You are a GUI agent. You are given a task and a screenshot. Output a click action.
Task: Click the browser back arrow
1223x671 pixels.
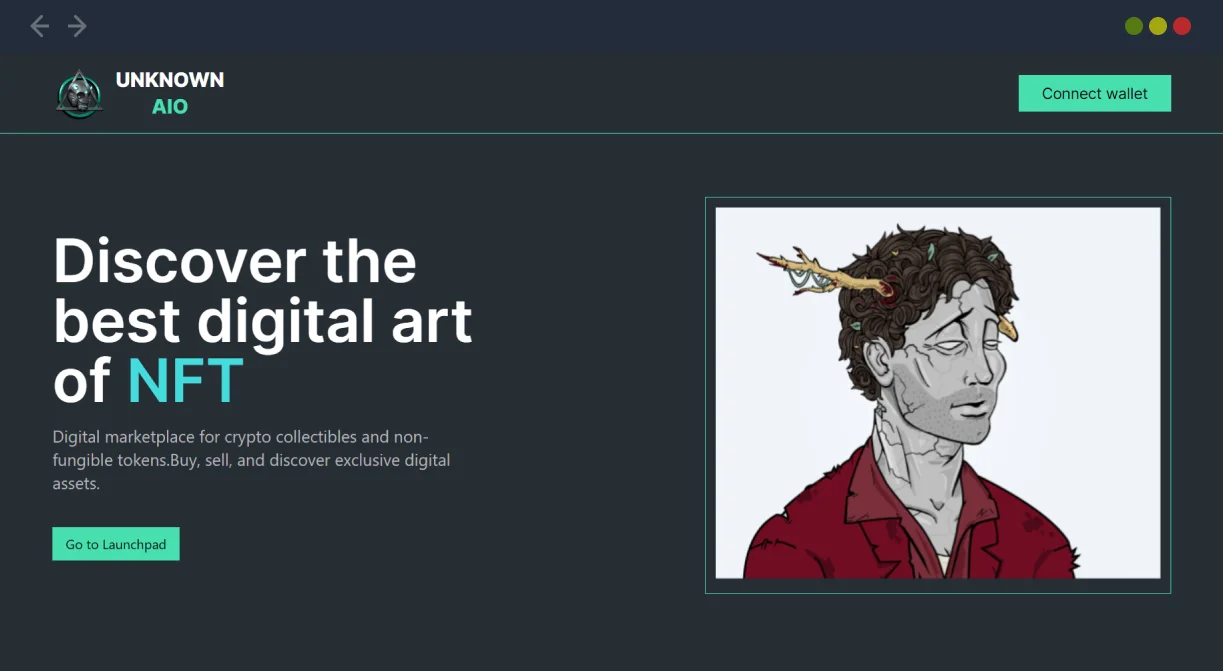[39, 26]
